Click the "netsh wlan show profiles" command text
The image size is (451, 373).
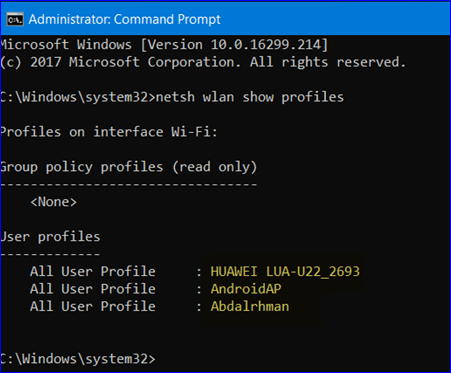point(250,97)
